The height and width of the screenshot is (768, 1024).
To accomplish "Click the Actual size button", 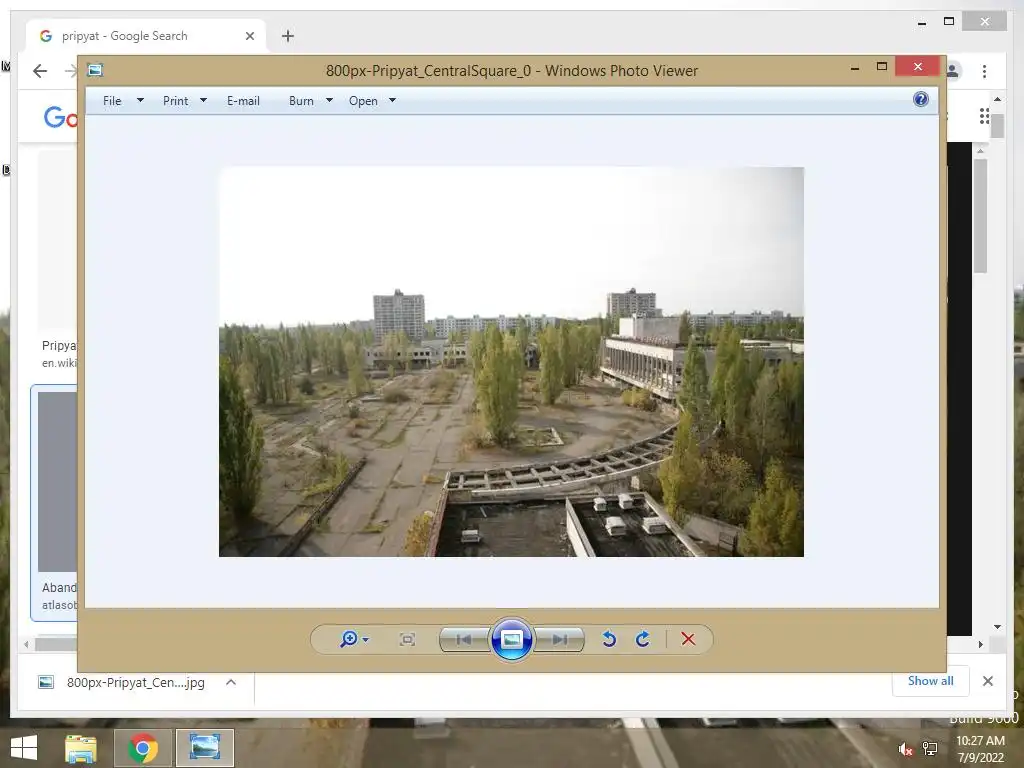I will [407, 639].
